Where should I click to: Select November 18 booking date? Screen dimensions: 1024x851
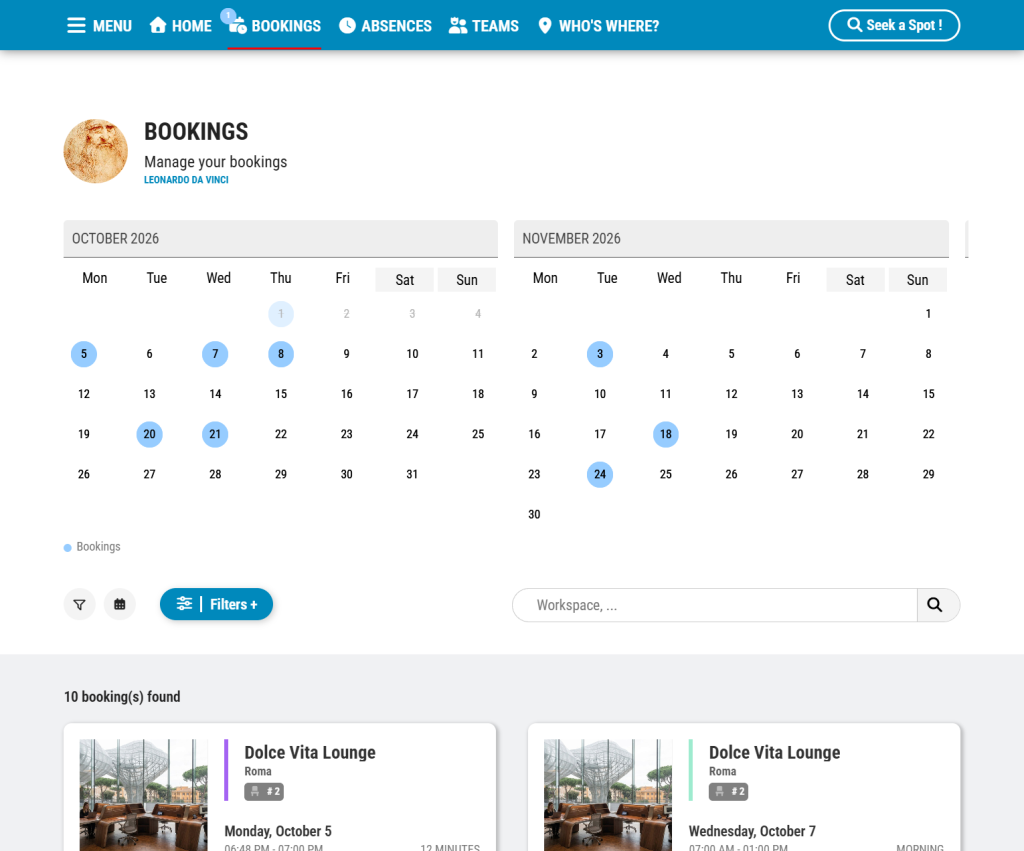665,434
